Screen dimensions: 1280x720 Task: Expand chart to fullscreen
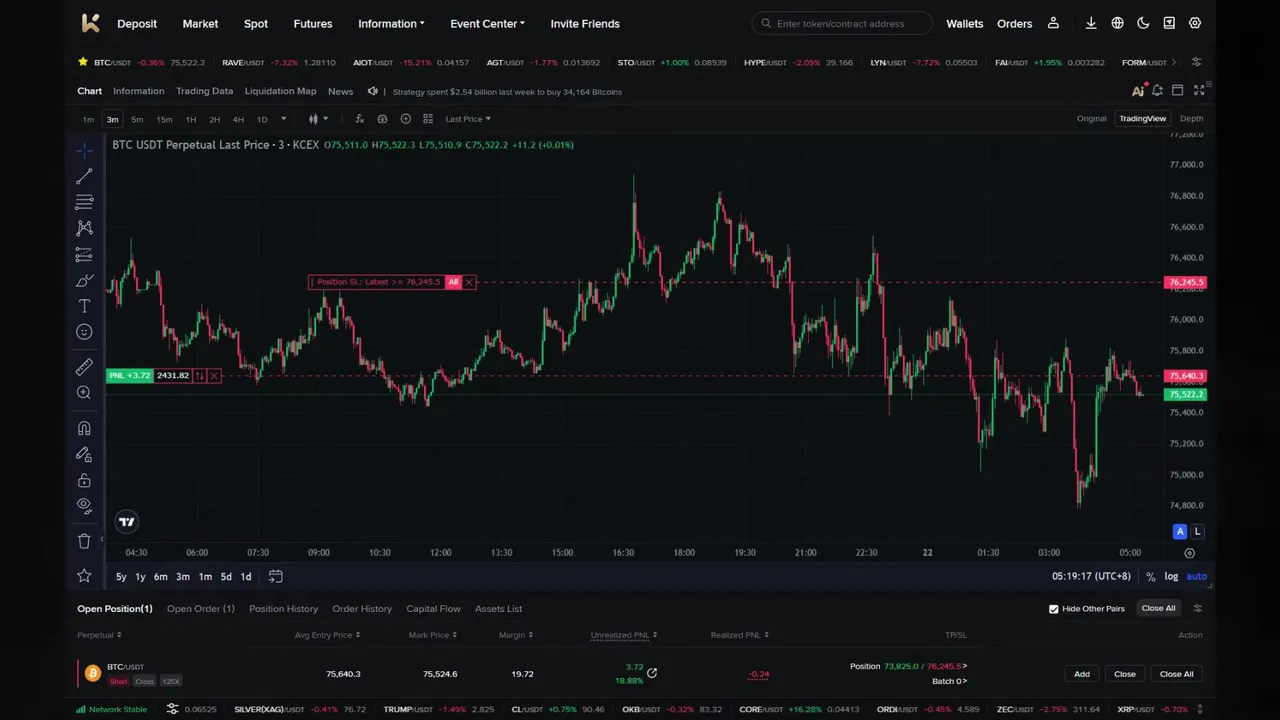(1199, 91)
